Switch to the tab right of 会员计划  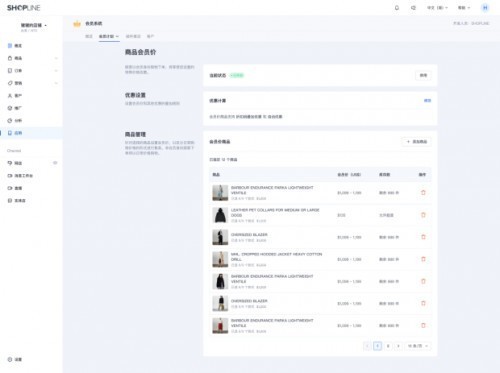click(x=133, y=36)
